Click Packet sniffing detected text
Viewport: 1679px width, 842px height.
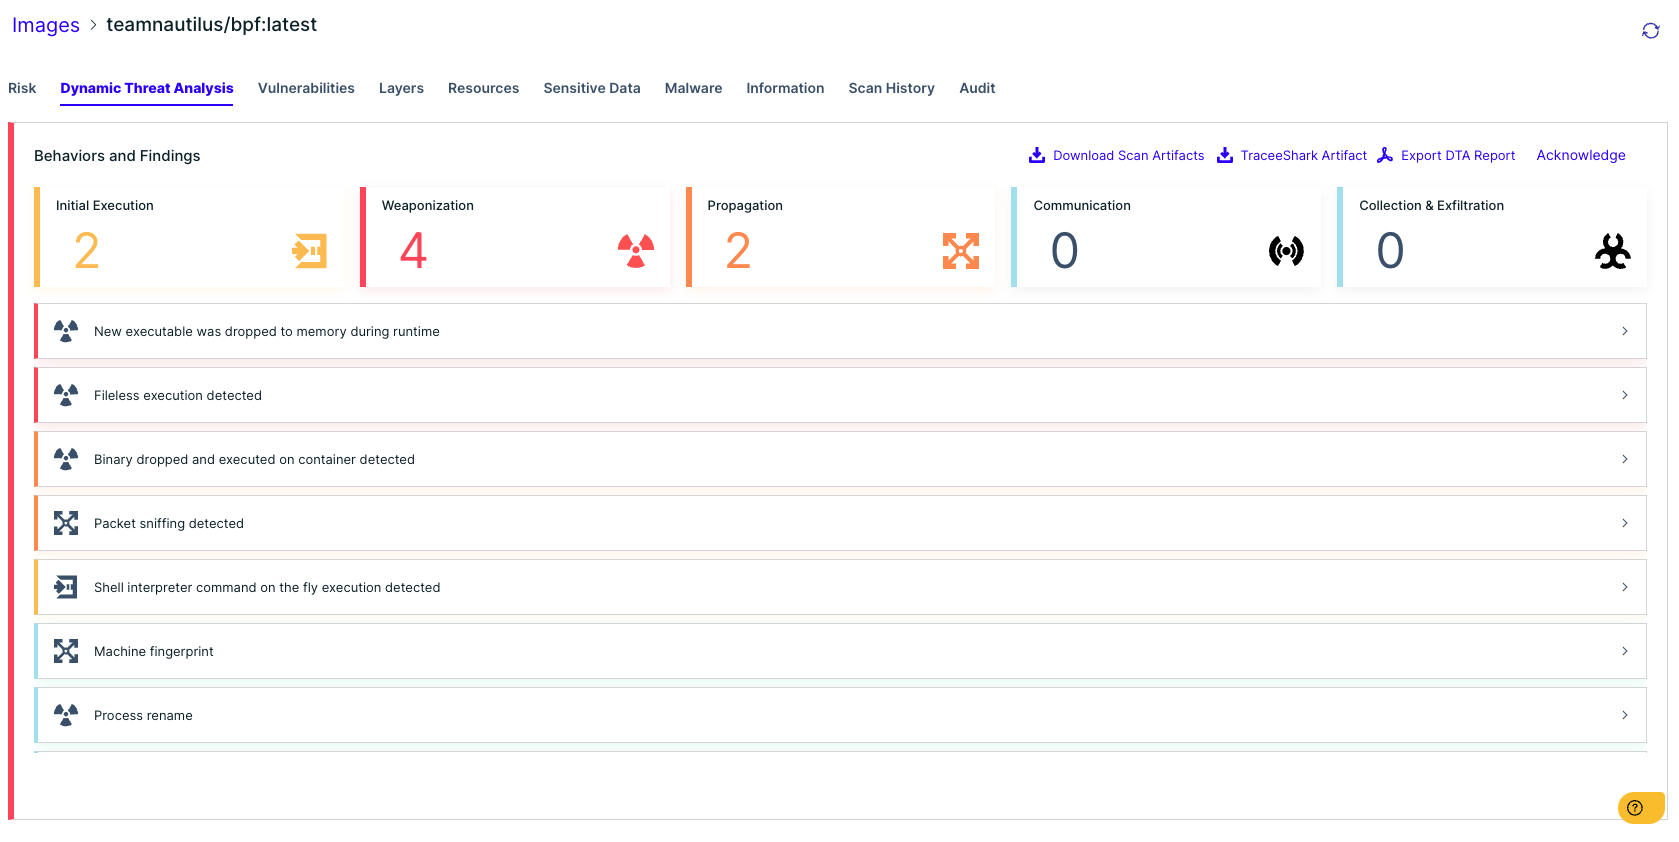(x=169, y=523)
